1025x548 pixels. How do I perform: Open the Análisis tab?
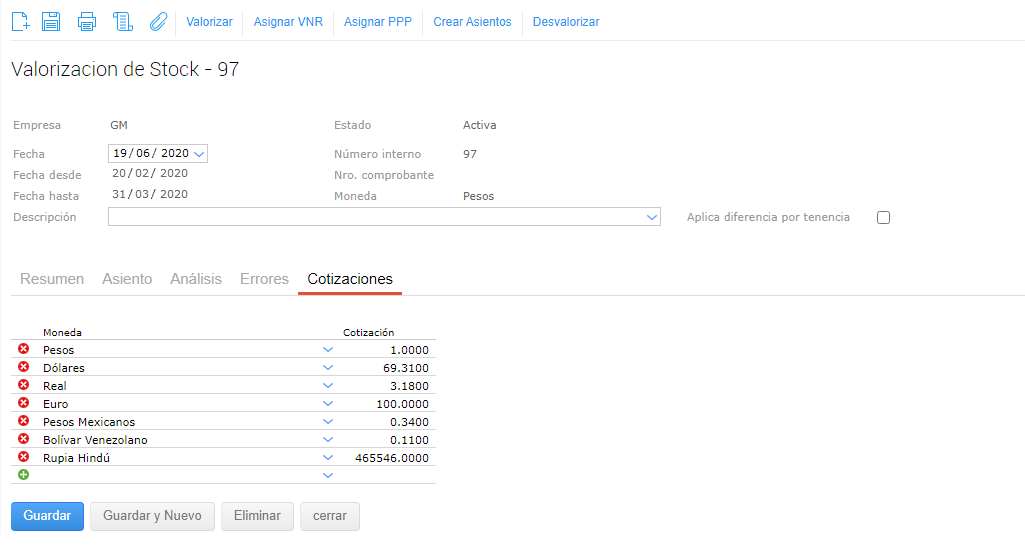(x=196, y=279)
